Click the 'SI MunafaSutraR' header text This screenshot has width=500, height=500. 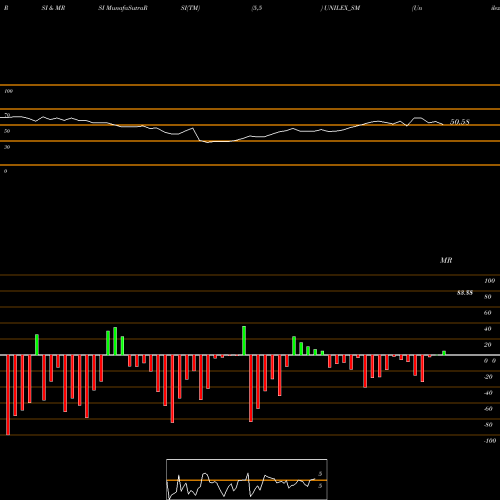[123, 8]
